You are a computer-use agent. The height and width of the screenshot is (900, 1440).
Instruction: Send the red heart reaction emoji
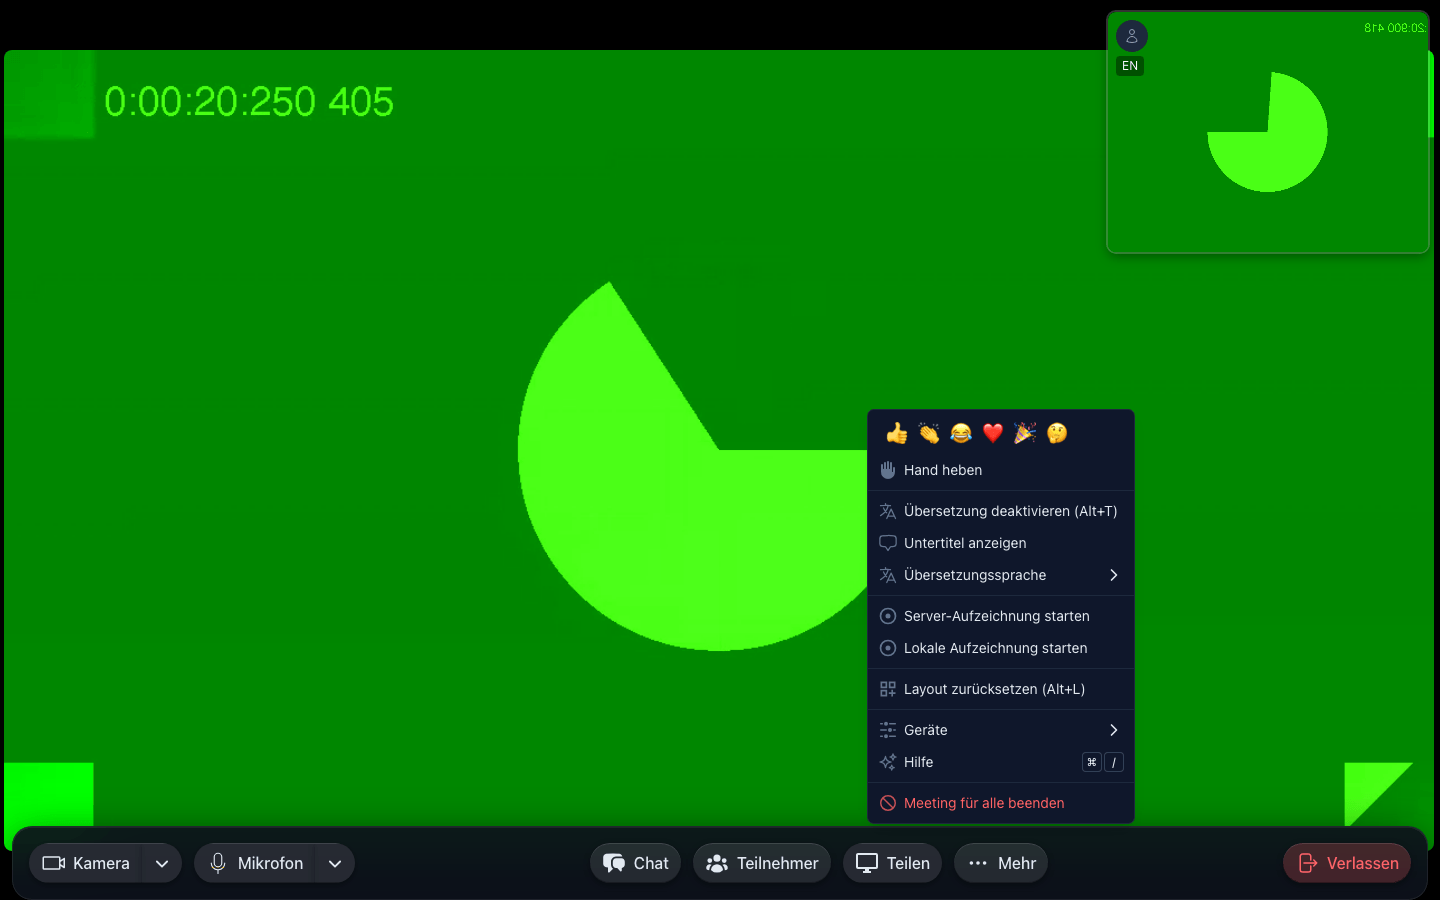tap(993, 433)
